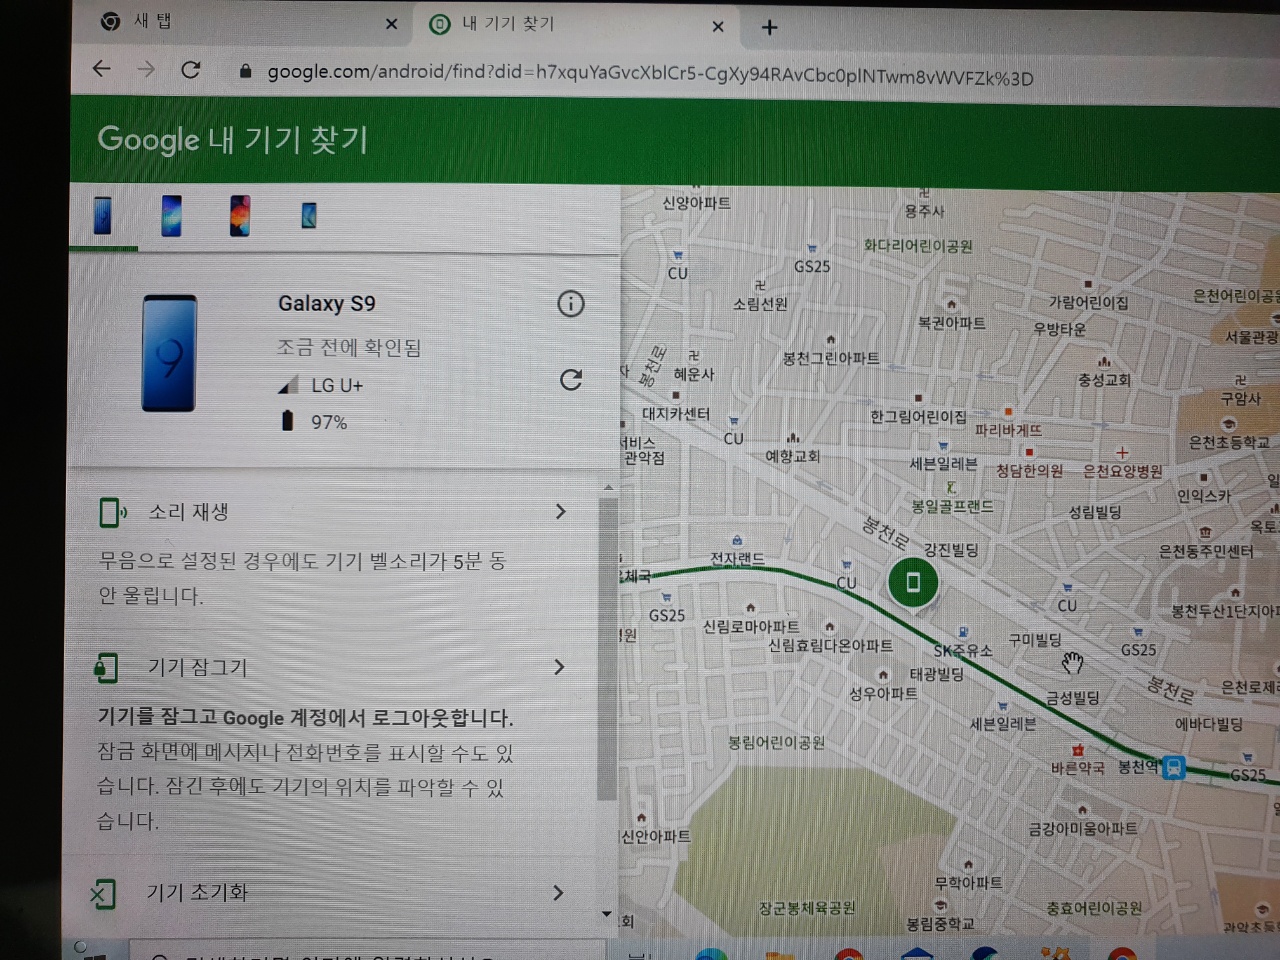The width and height of the screenshot is (1280, 960).
Task: Click the 97% battery level text
Action: (x=329, y=423)
